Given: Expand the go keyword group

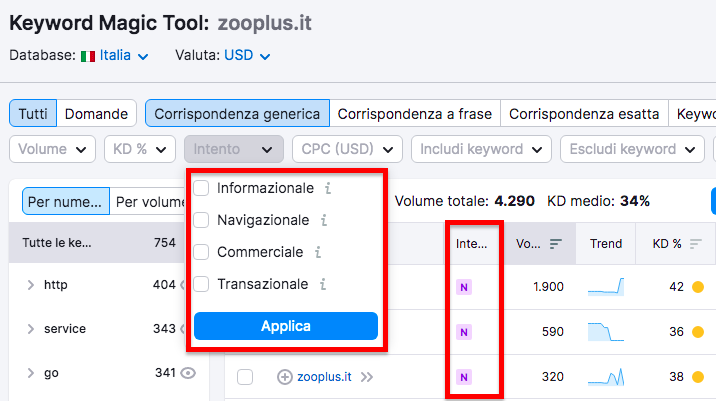Looking at the screenshot, I should coord(31,373).
